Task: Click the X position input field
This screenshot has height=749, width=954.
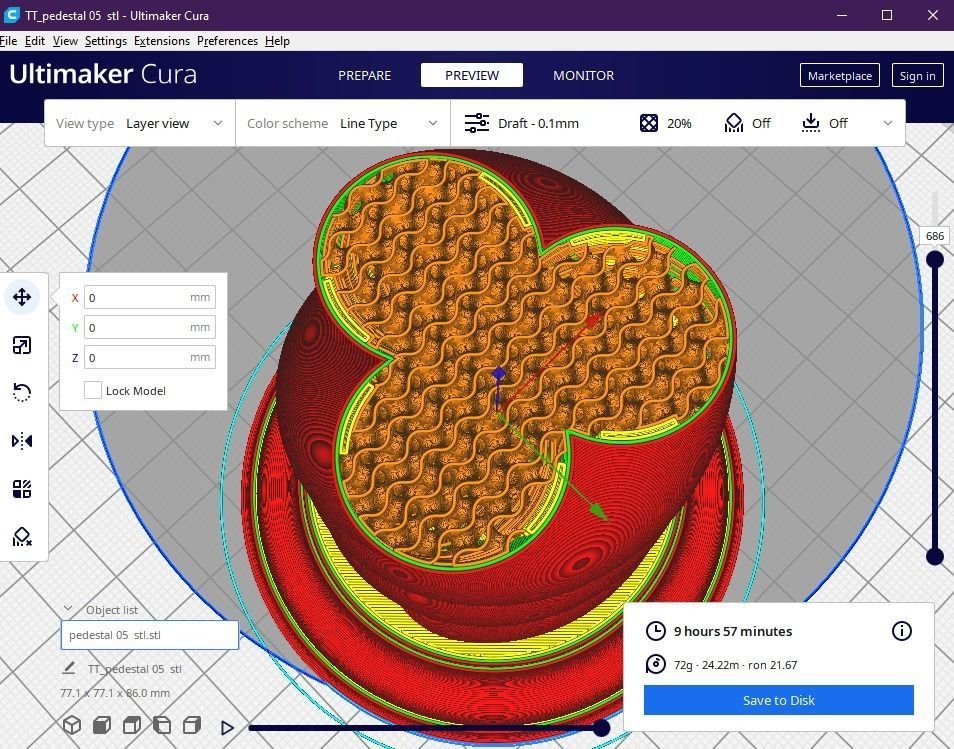Action: 150,298
